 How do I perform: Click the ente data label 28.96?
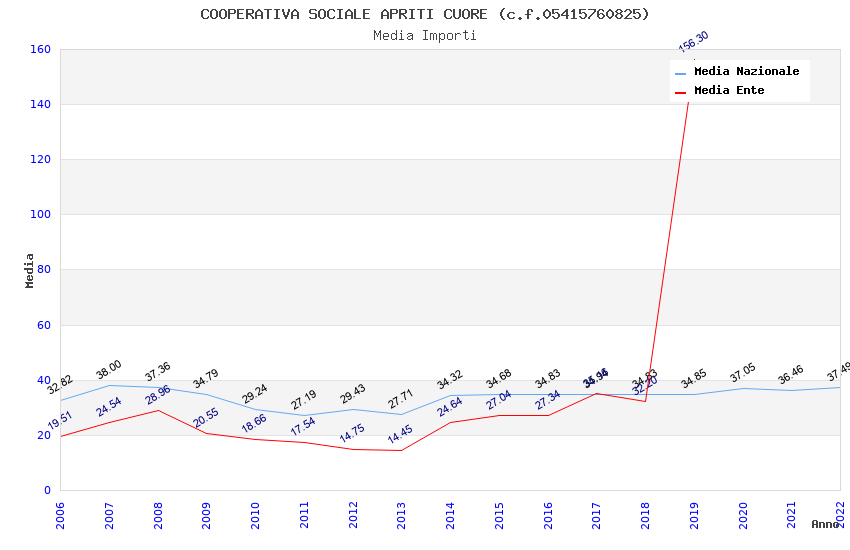coord(158,394)
